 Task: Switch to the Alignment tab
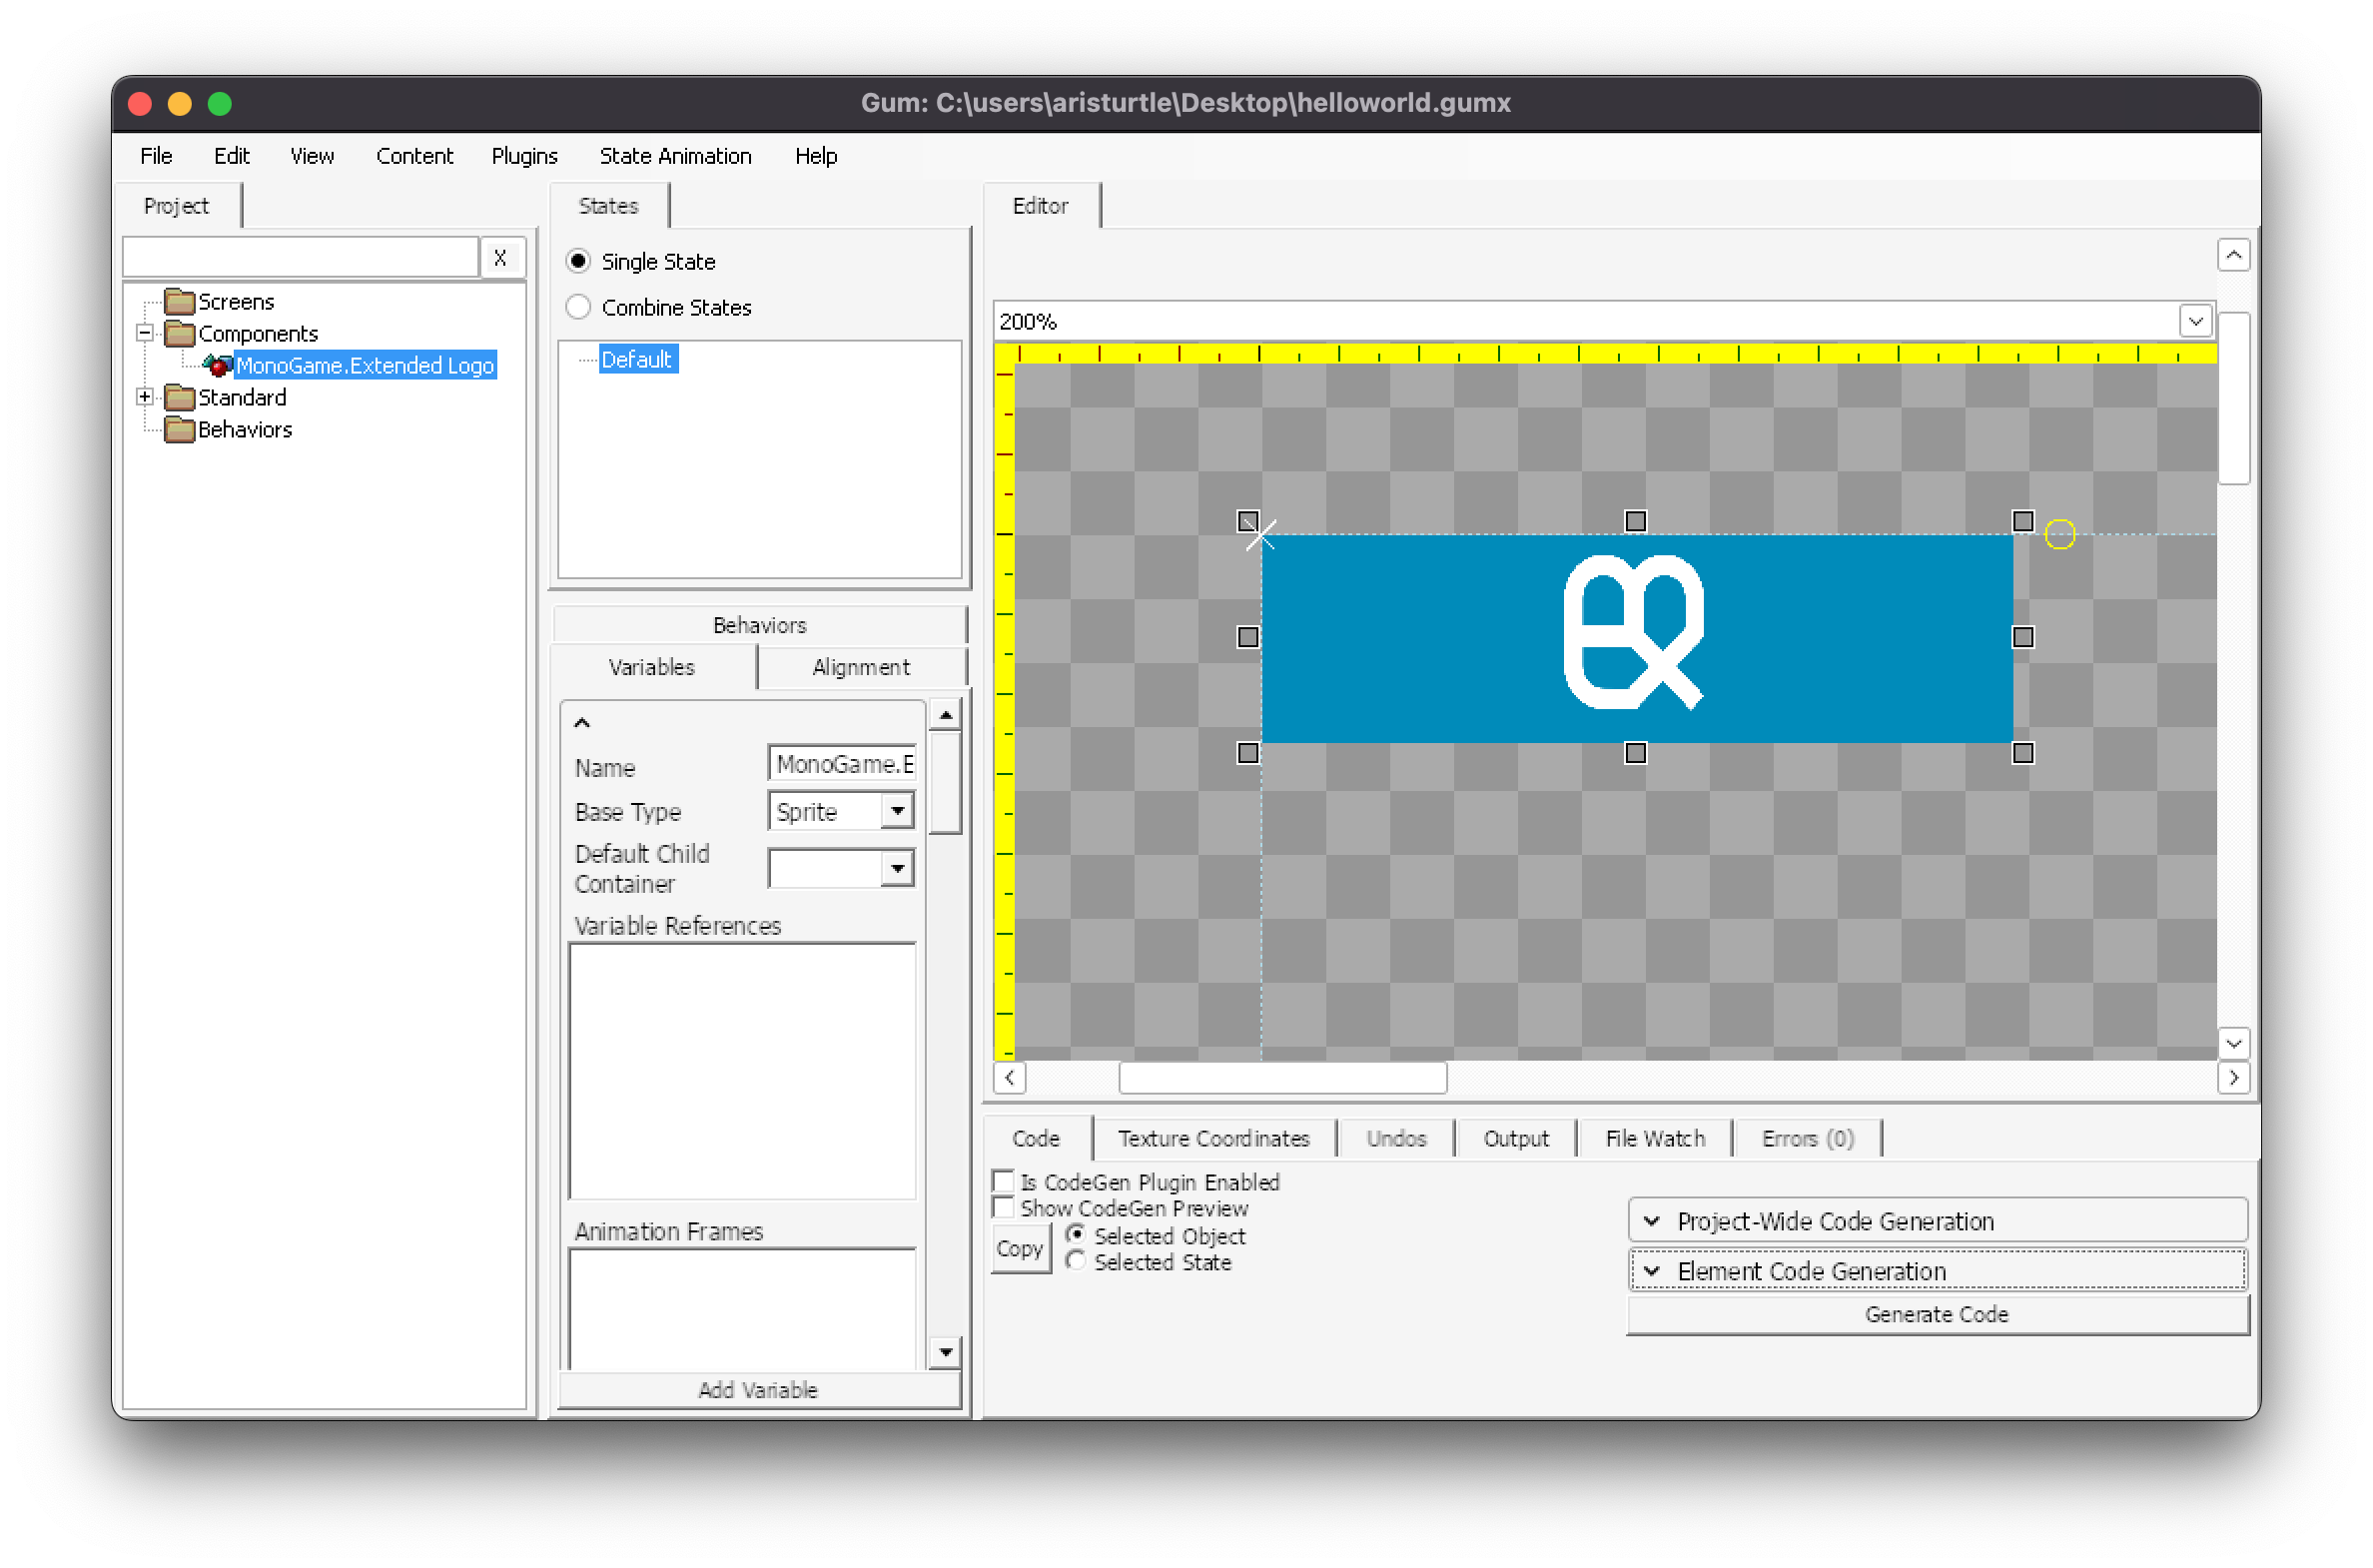click(x=861, y=667)
